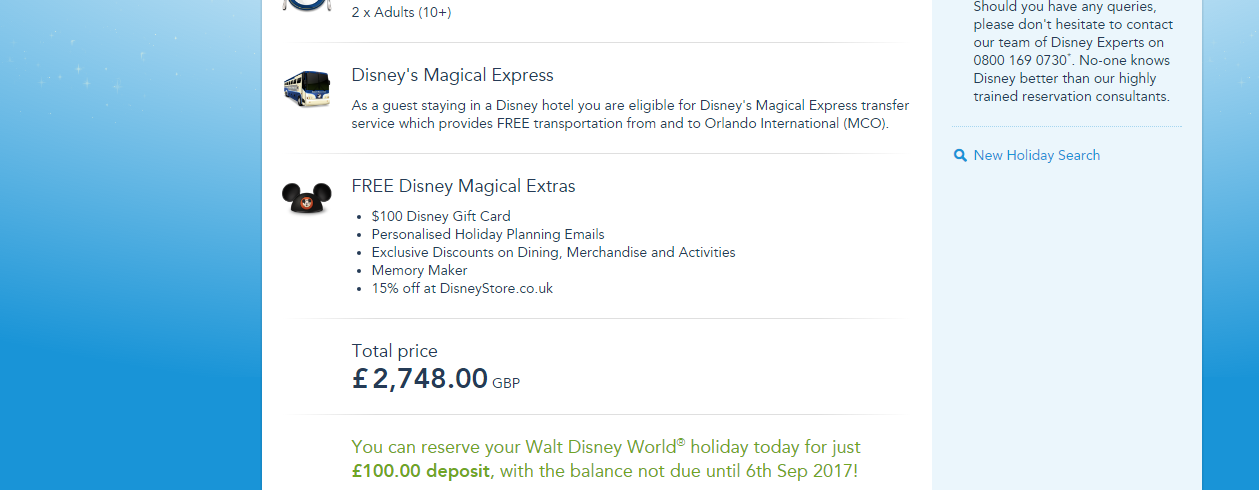Click the £100.00 deposit text

[420, 471]
